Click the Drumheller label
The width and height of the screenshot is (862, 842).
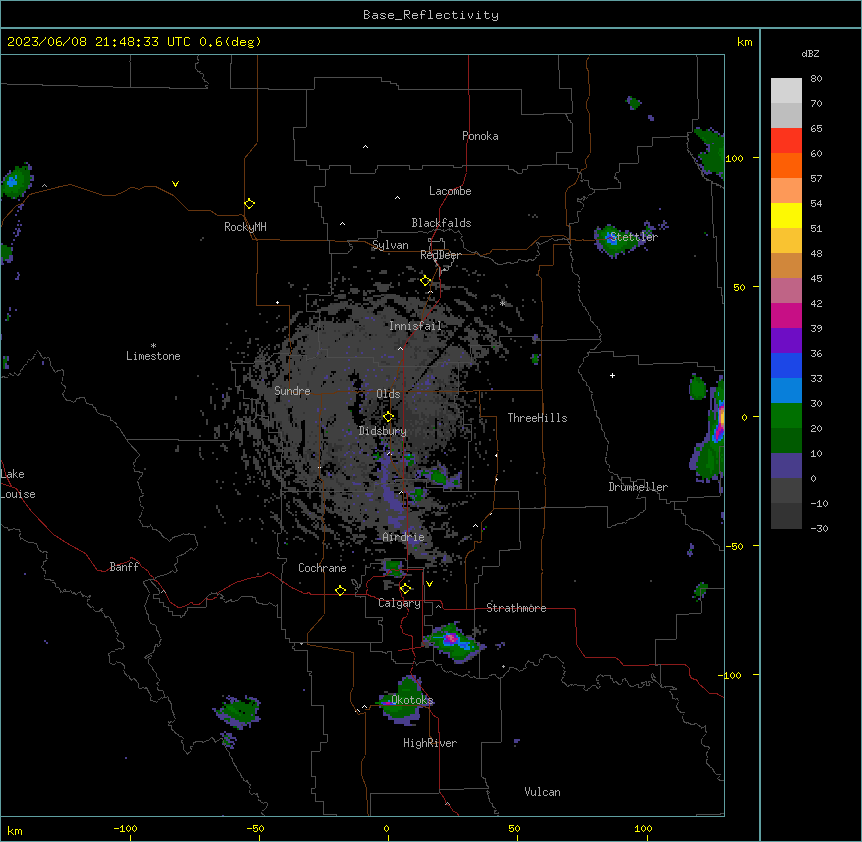(638, 487)
